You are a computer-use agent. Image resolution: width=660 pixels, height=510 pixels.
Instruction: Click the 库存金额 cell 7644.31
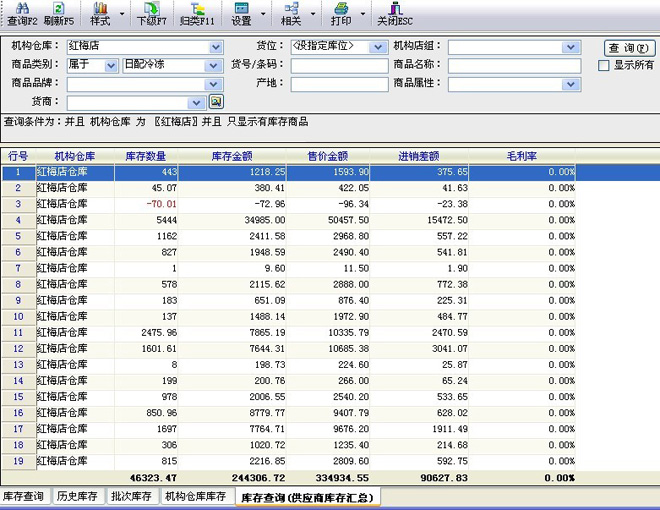[x=232, y=348]
